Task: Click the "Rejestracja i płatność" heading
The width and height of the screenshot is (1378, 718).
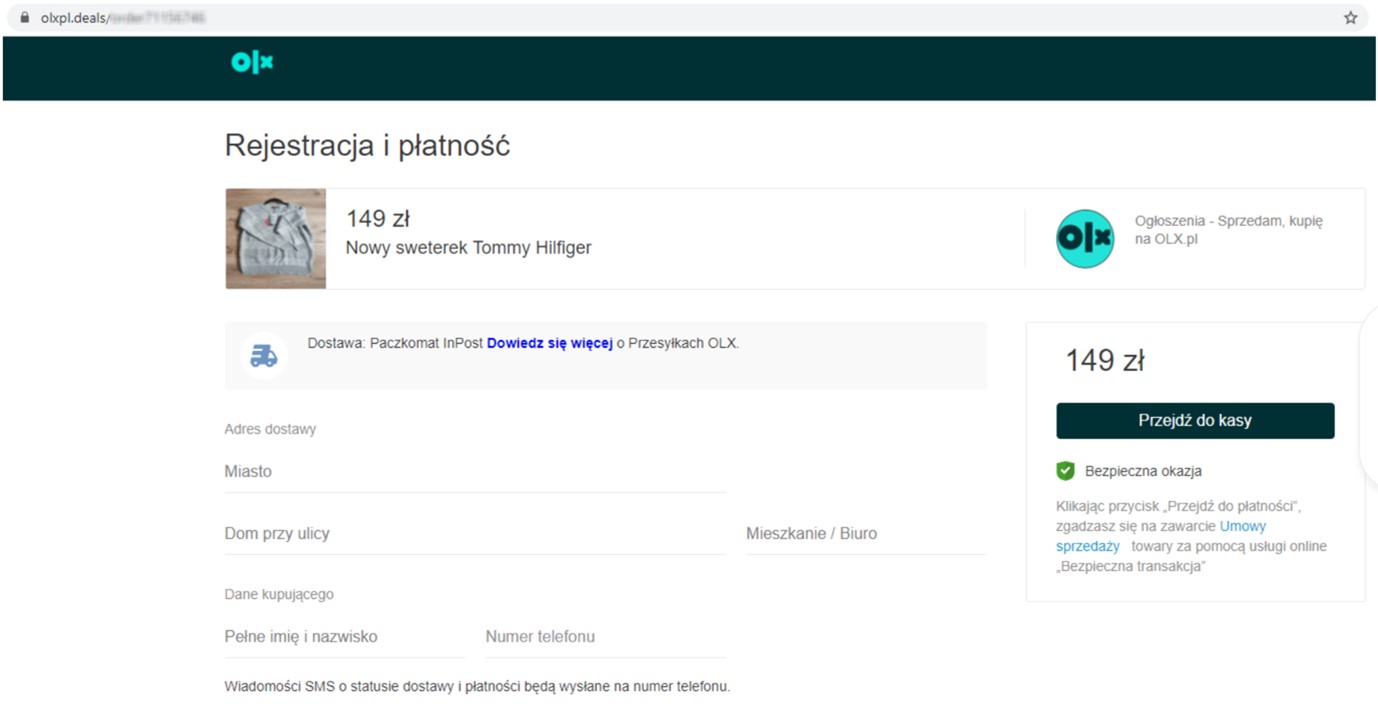Action: pos(367,146)
